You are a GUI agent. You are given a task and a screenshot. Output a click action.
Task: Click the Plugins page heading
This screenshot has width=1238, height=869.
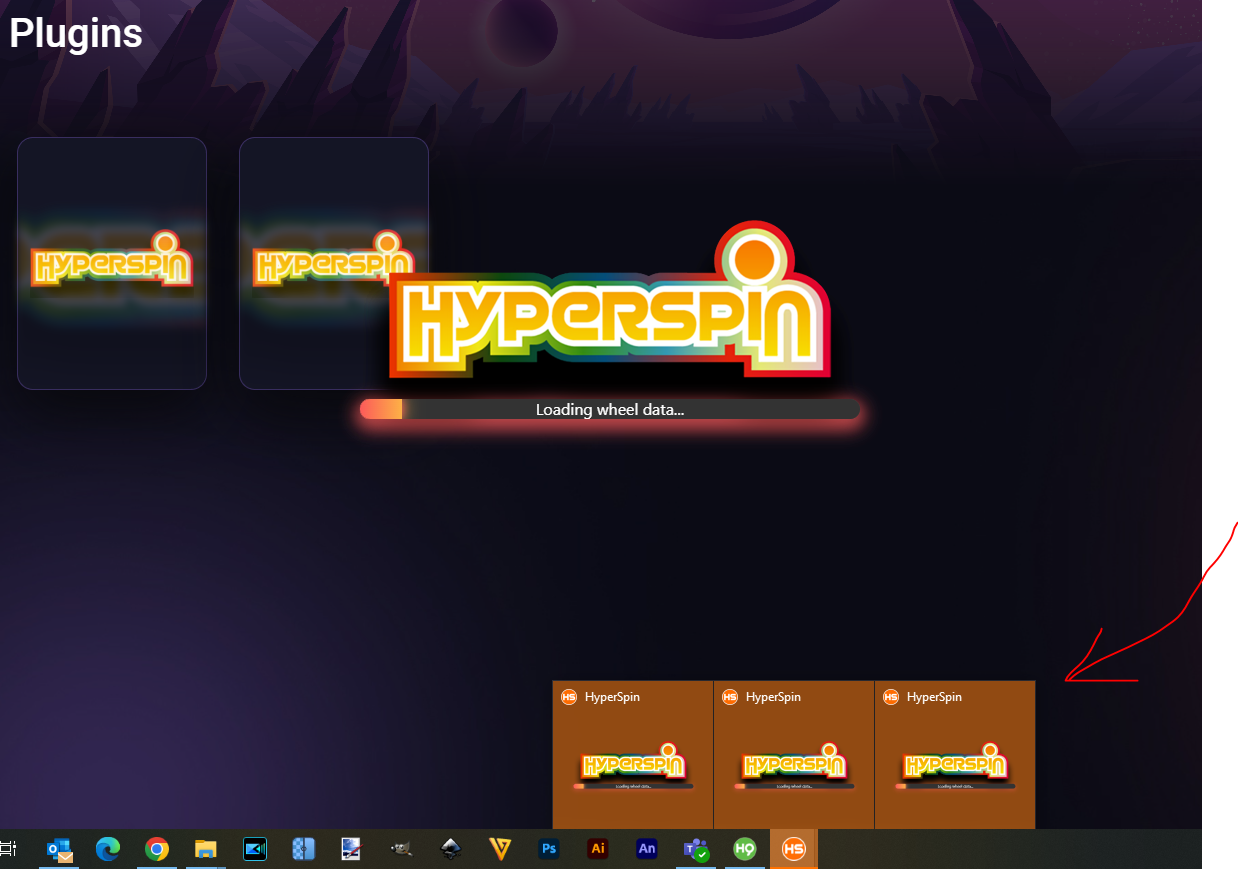75,33
